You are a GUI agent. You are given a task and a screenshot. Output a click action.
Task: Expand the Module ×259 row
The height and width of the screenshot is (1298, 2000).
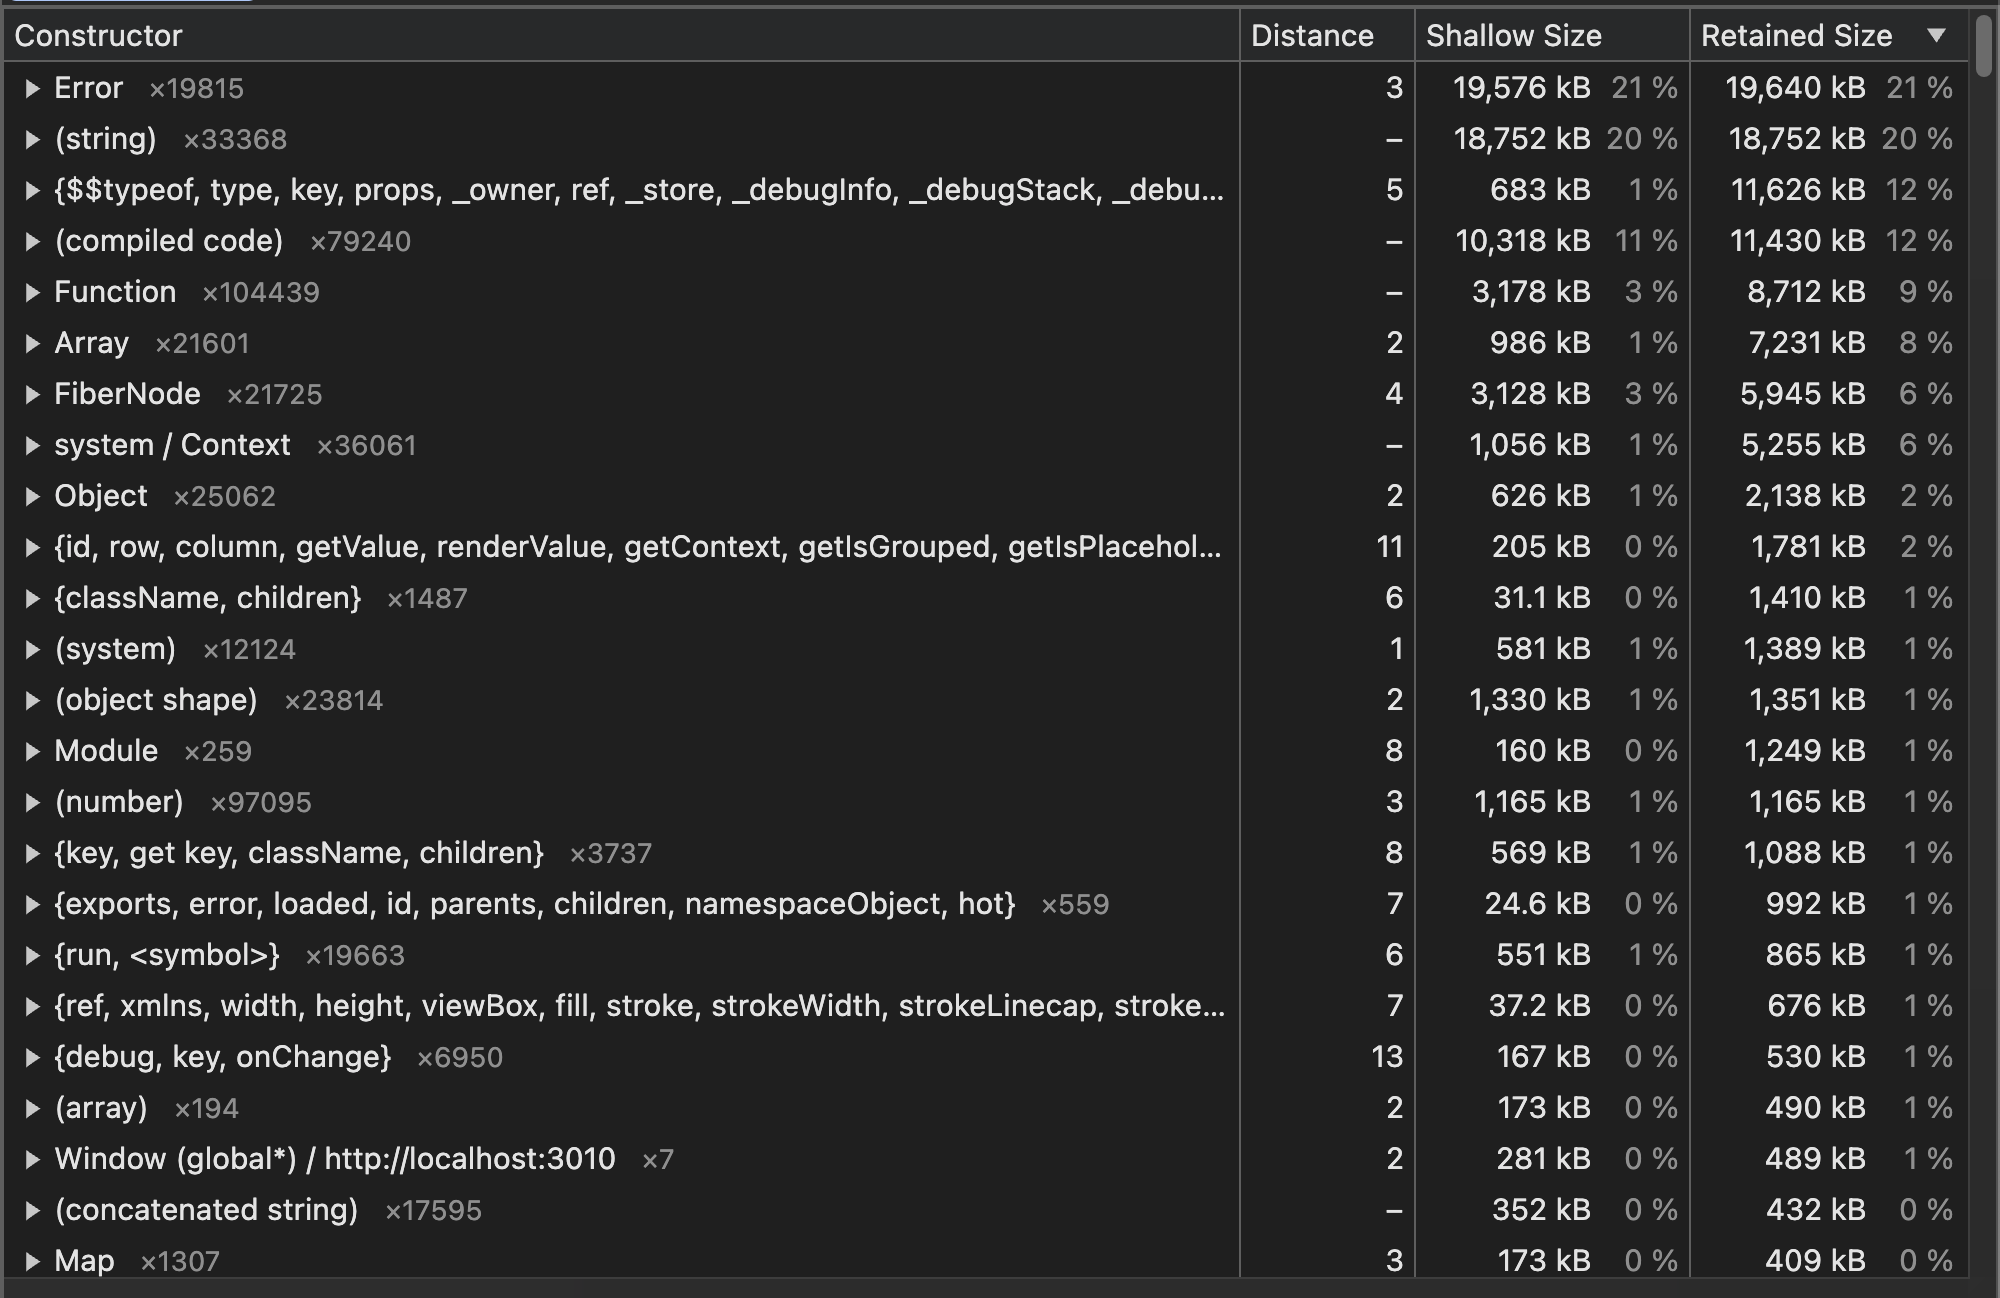(32, 752)
